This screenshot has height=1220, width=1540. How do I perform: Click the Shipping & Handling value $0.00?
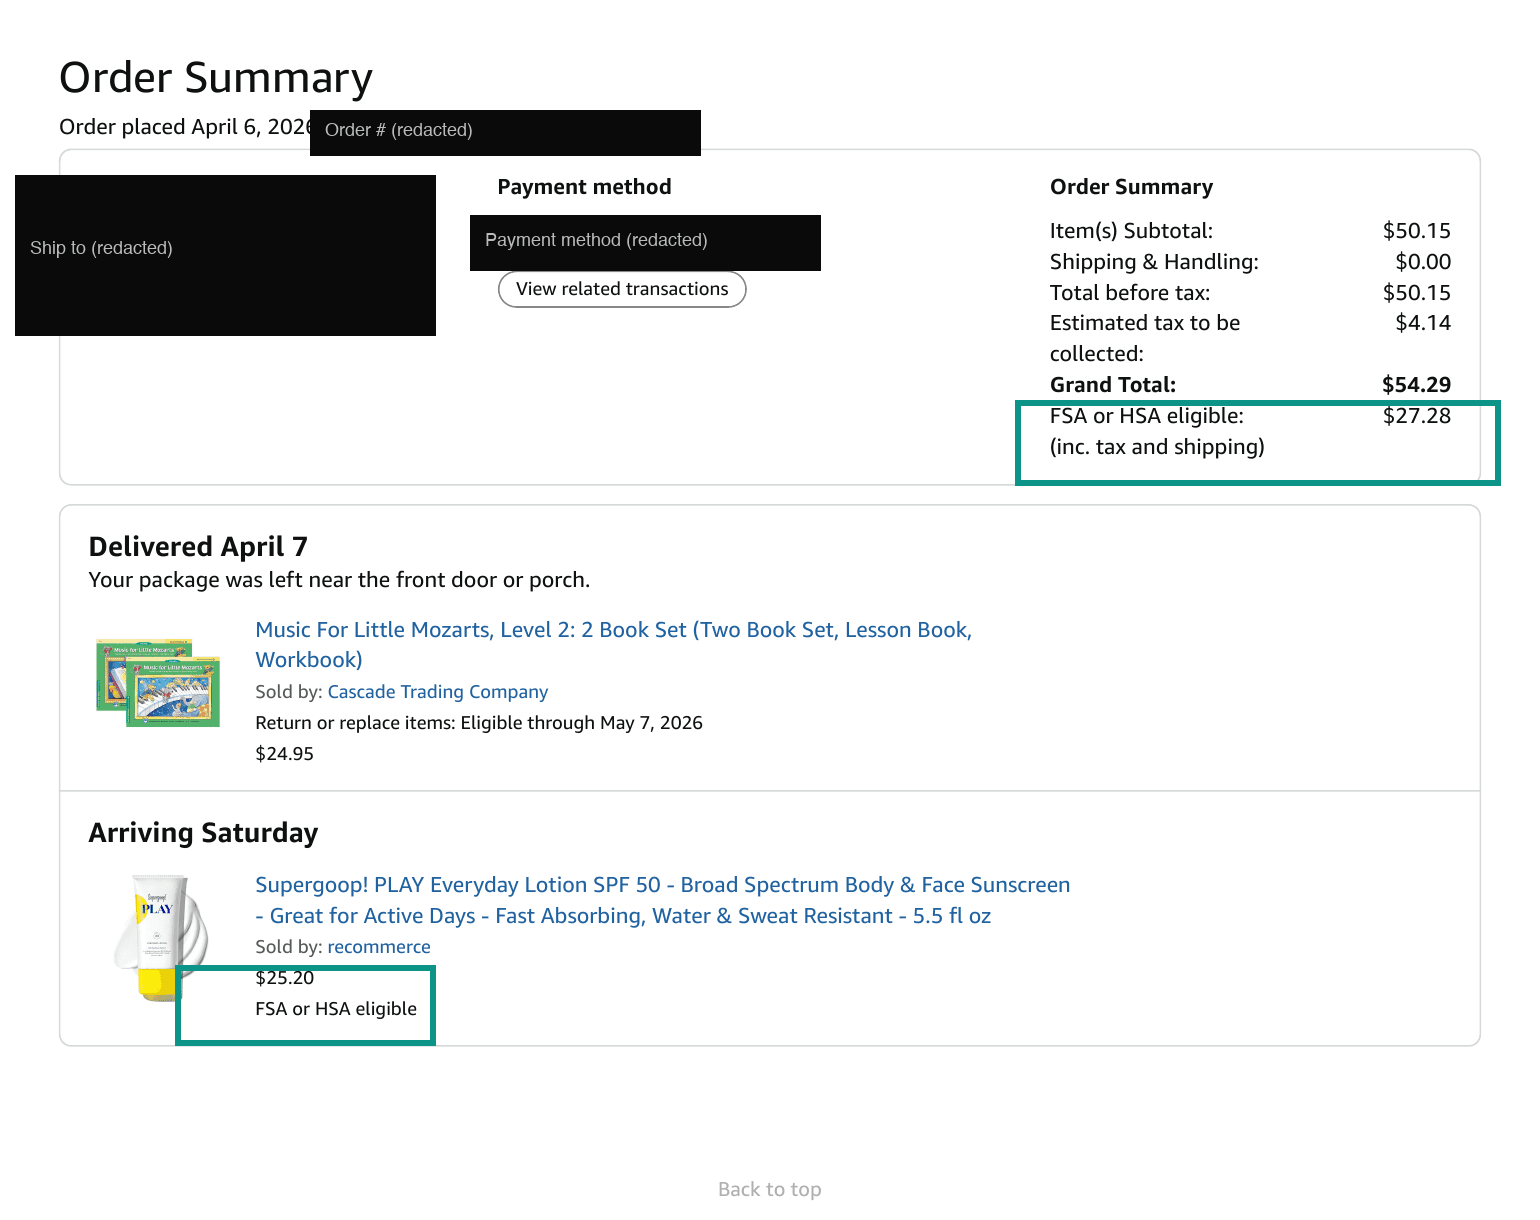point(1423,262)
